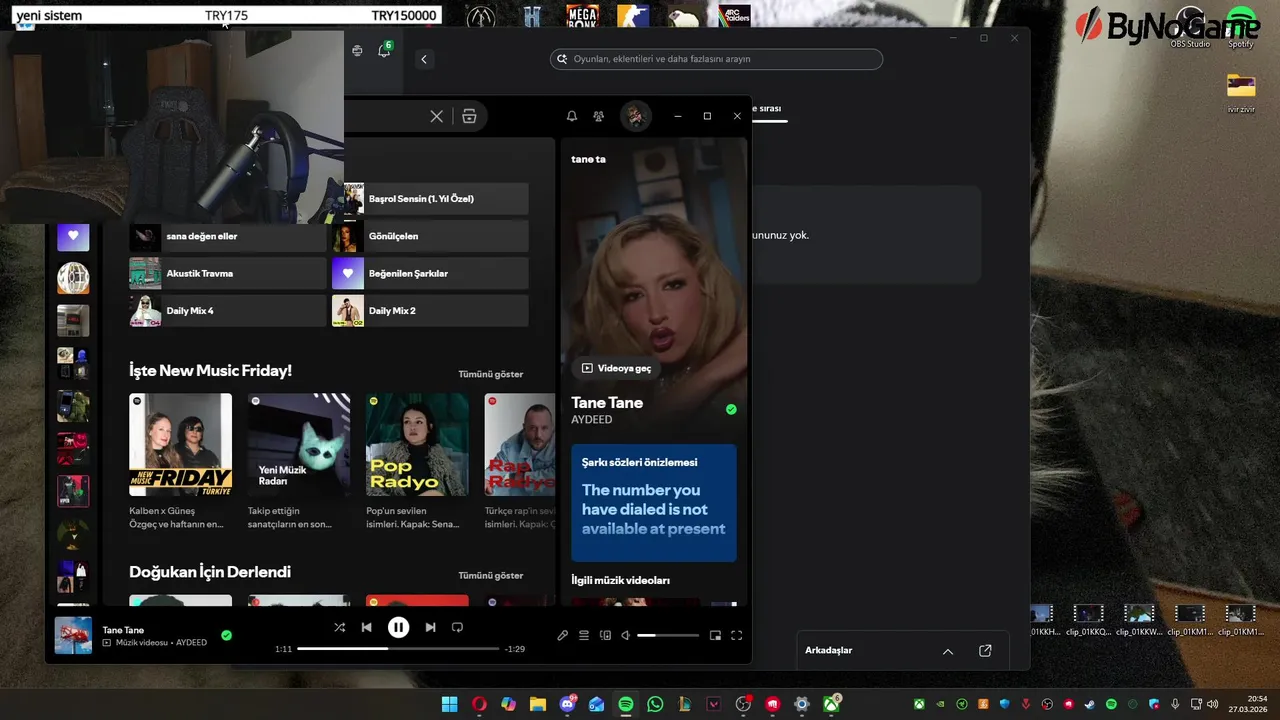Open the Pop Radyo card
The image size is (1280, 720).
point(417,461)
